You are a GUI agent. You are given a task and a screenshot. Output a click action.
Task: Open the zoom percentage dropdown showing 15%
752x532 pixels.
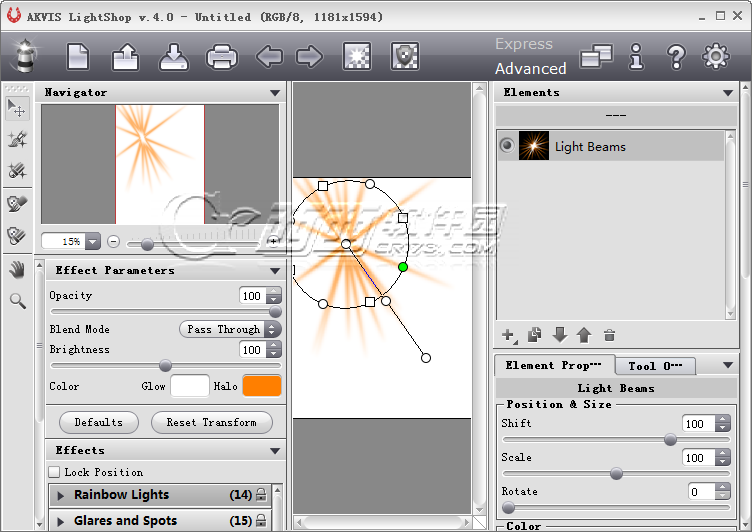(93, 241)
